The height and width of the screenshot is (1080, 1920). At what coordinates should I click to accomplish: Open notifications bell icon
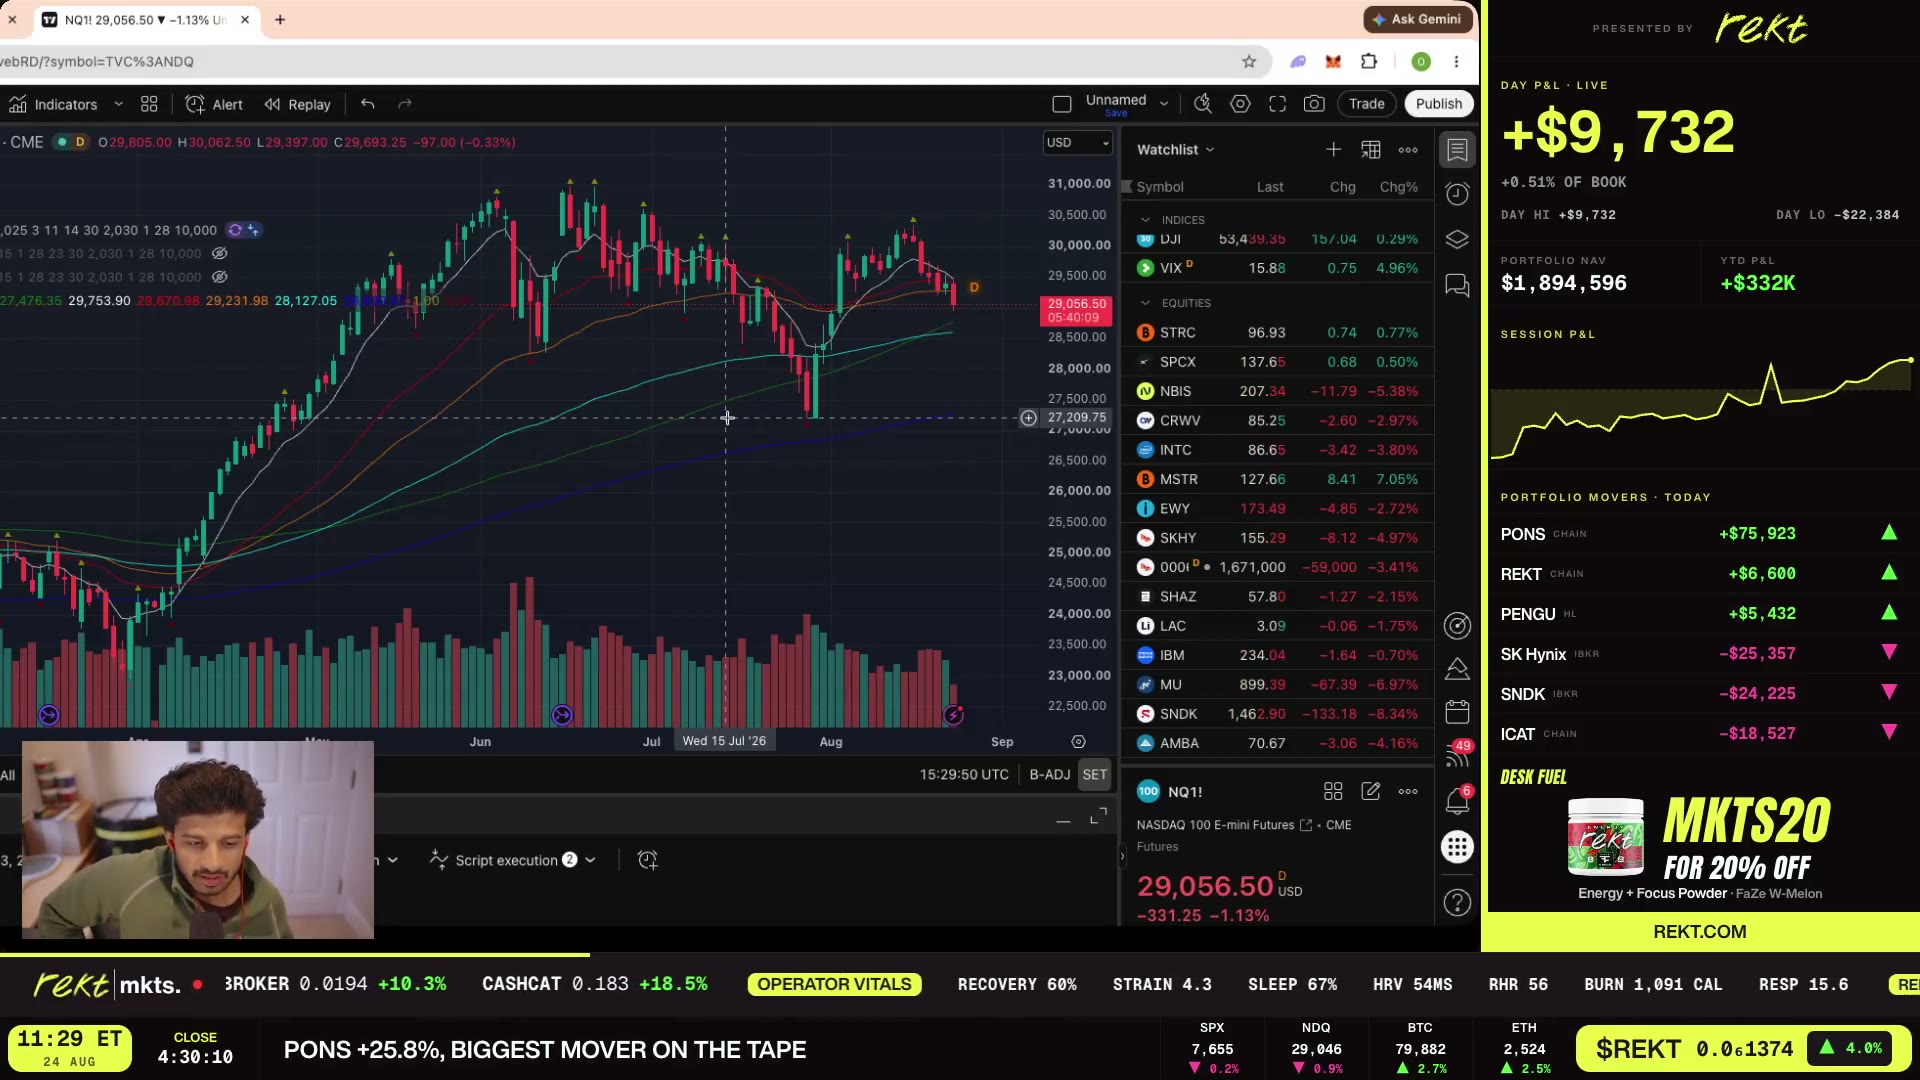point(1457,800)
